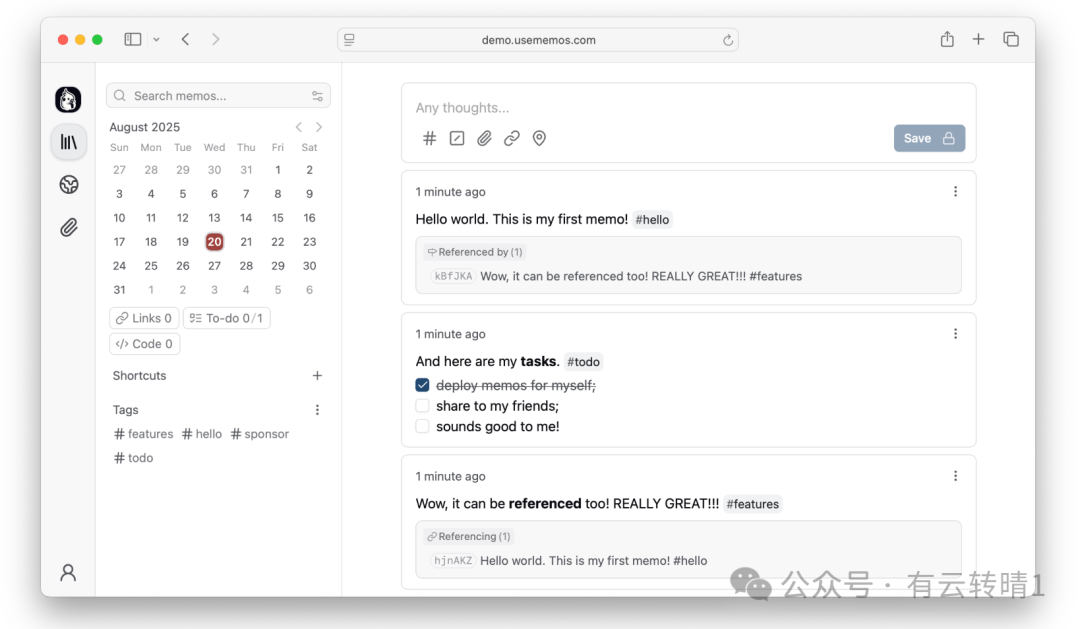Go back in browser history

pos(185,39)
